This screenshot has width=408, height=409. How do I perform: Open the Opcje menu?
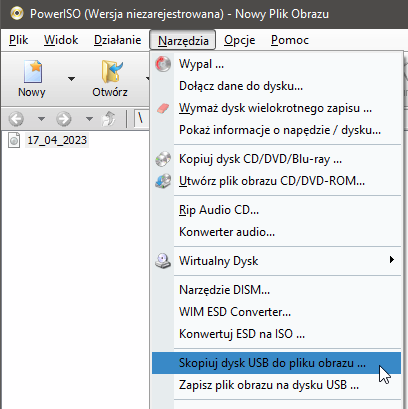click(240, 40)
